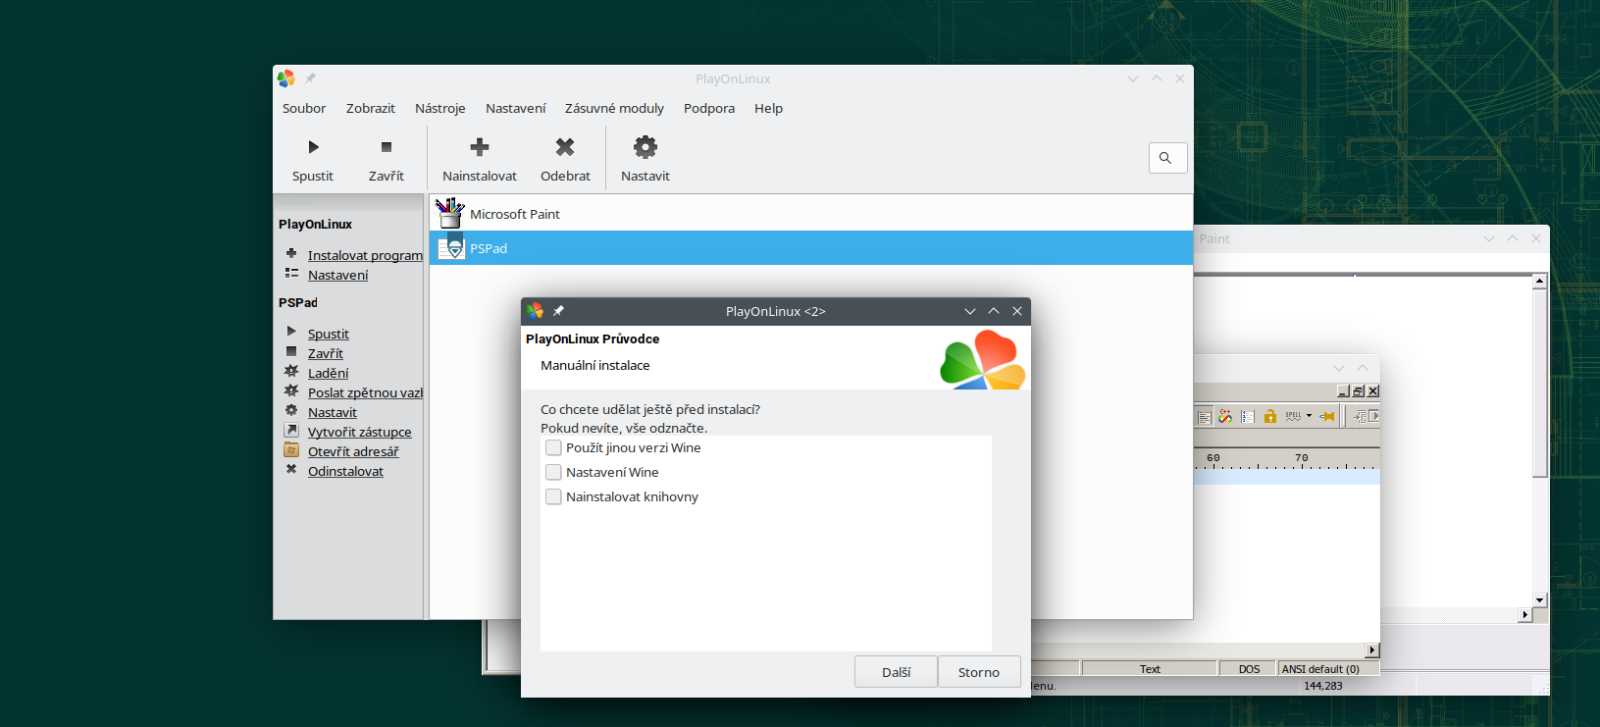Open the Zobrazit menu
Image resolution: width=1600 pixels, height=727 pixels.
[x=370, y=108]
